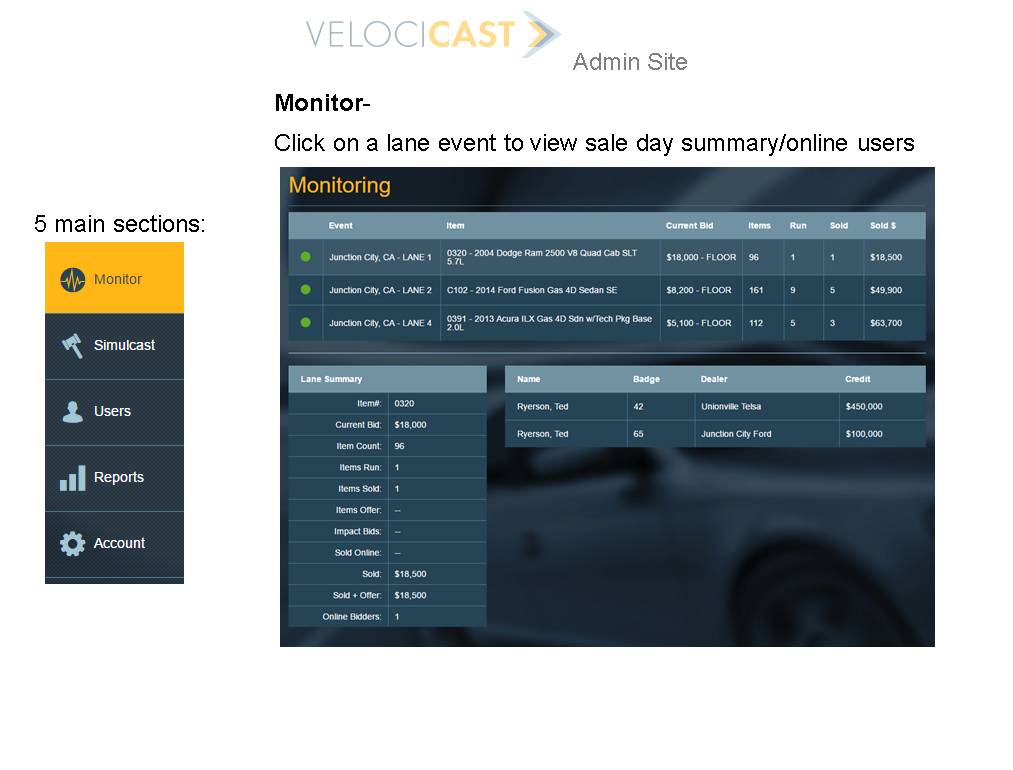Click the Name column header
Viewport: 1013px width, 770px height.
click(x=528, y=379)
